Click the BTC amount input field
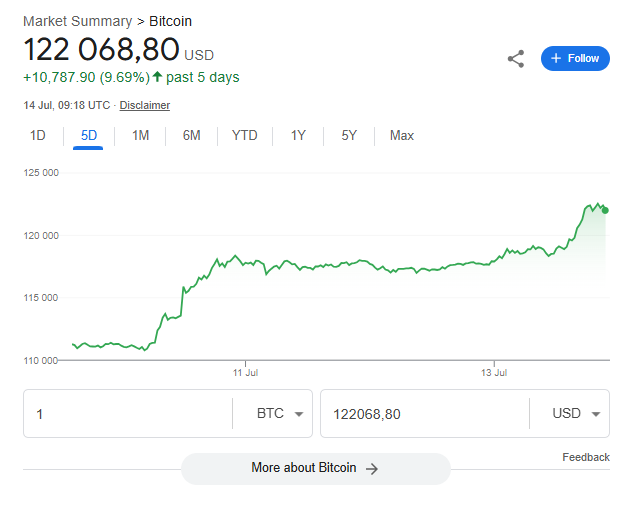This screenshot has height=508, width=641. coord(128,414)
